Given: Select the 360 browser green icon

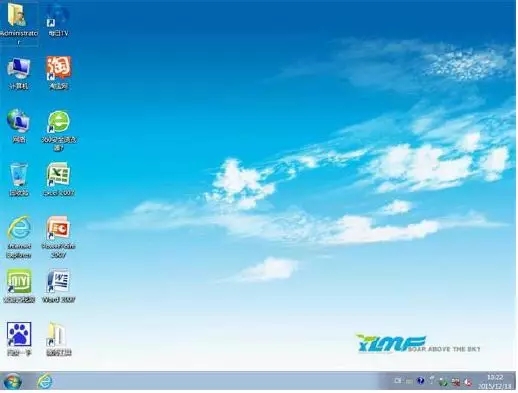Looking at the screenshot, I should [59, 122].
